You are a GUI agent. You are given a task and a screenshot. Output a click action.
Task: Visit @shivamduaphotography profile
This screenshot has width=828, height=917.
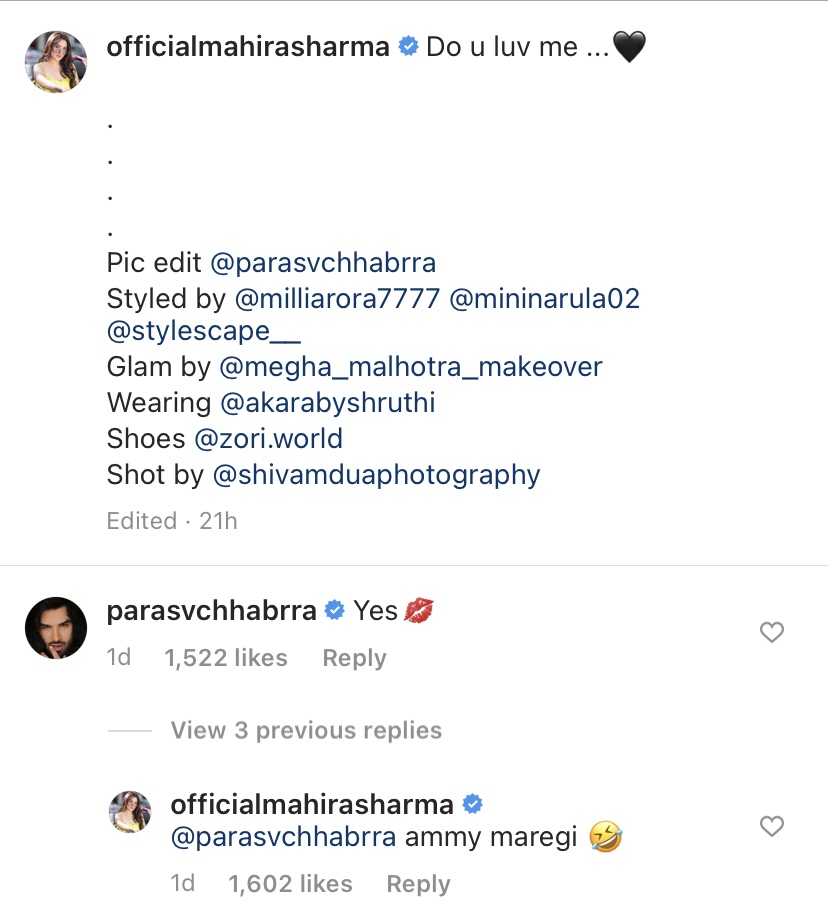376,474
